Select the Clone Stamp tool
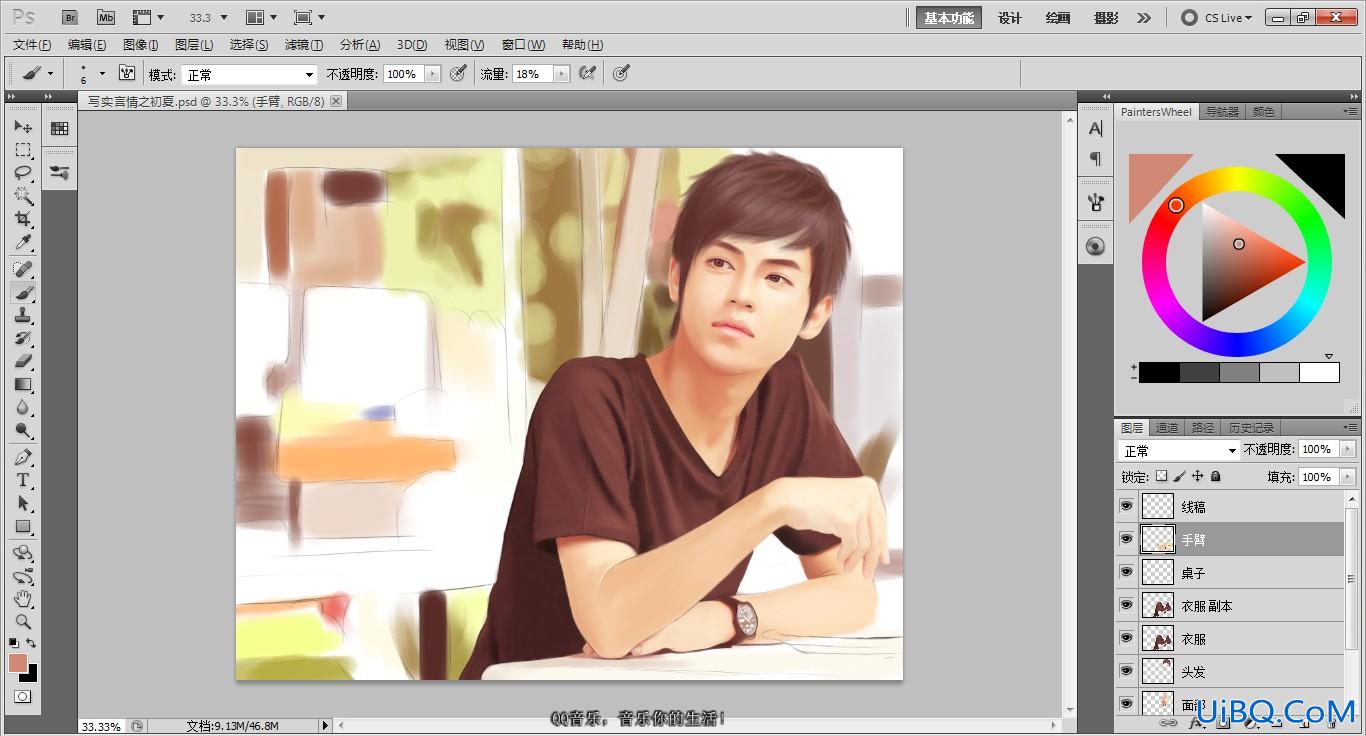 pyautogui.click(x=23, y=315)
